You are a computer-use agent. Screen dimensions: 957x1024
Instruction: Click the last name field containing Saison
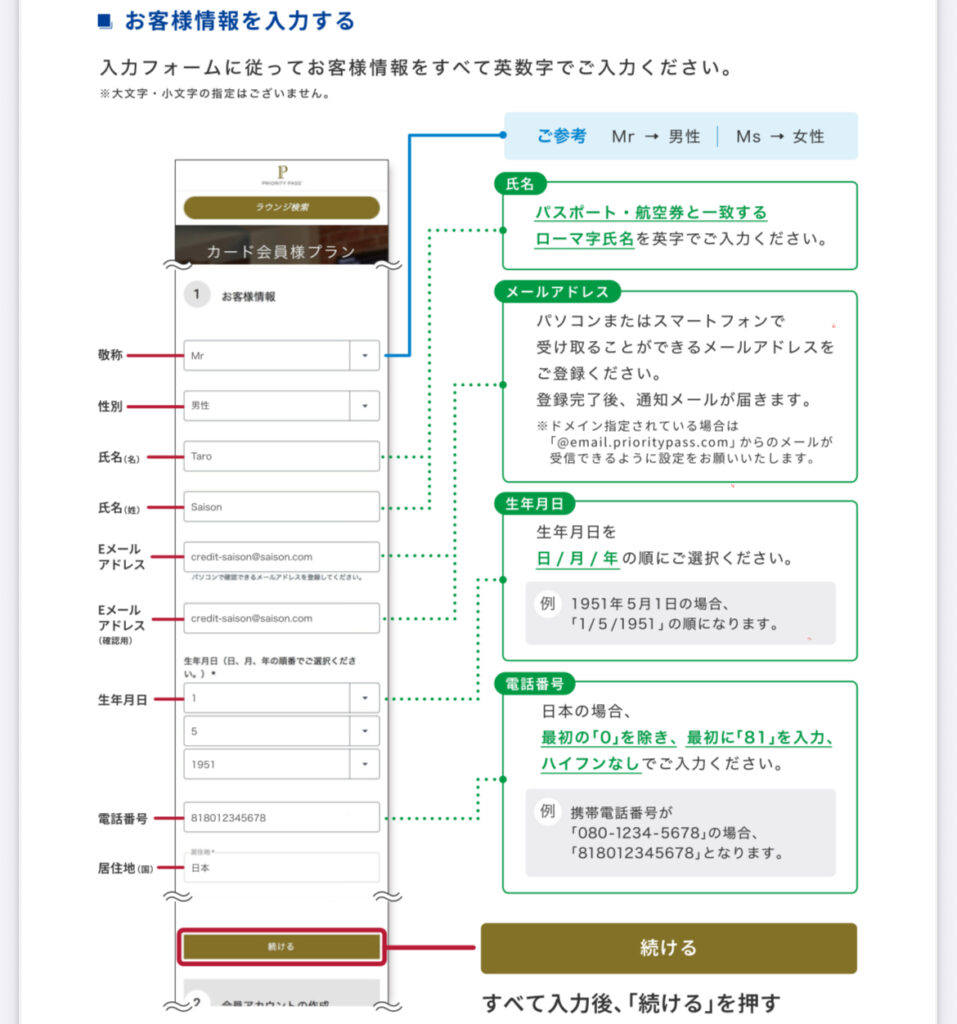pos(281,507)
